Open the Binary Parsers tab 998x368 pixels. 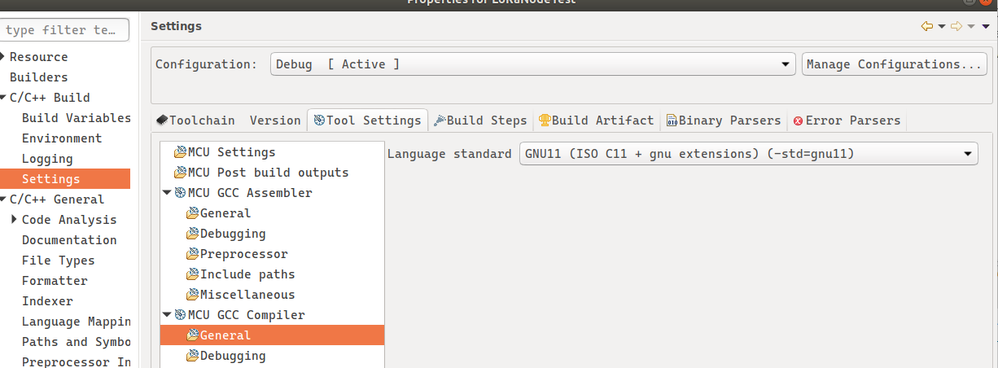click(724, 120)
